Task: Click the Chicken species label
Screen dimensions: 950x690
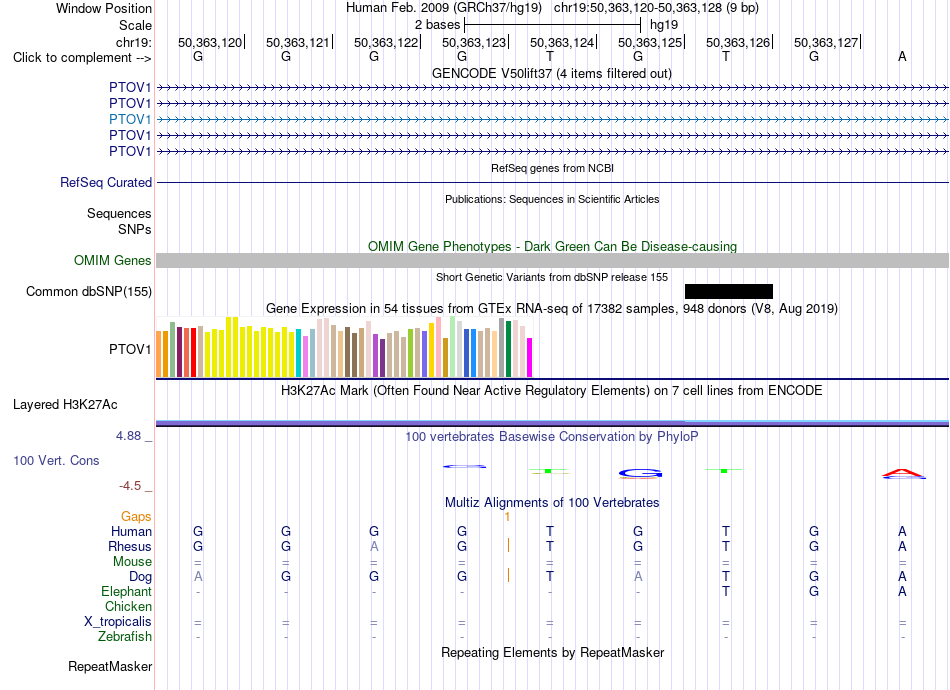Action: coord(128,606)
